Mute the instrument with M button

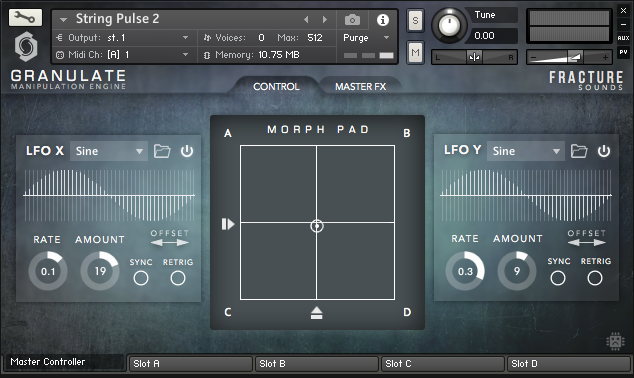pos(415,53)
